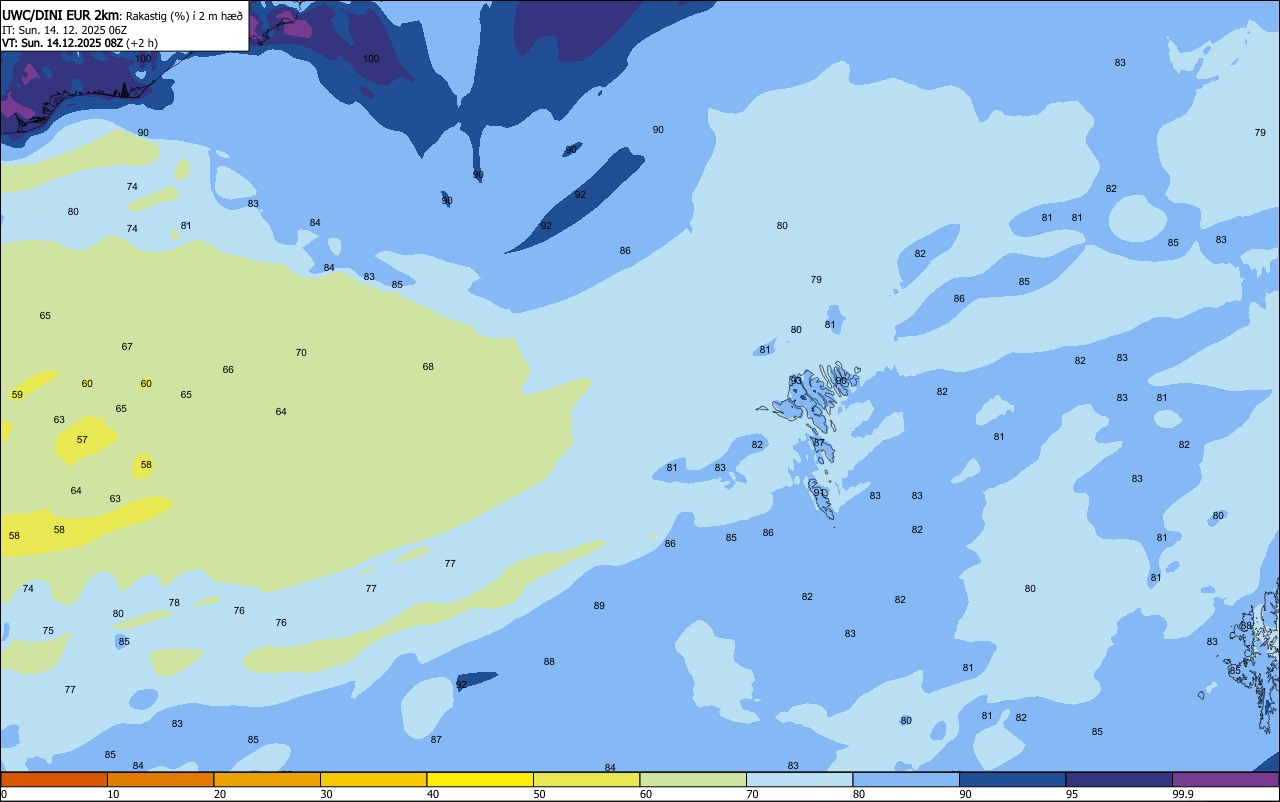Select the pale yellow 50–60 legend swatch

[x=586, y=779]
